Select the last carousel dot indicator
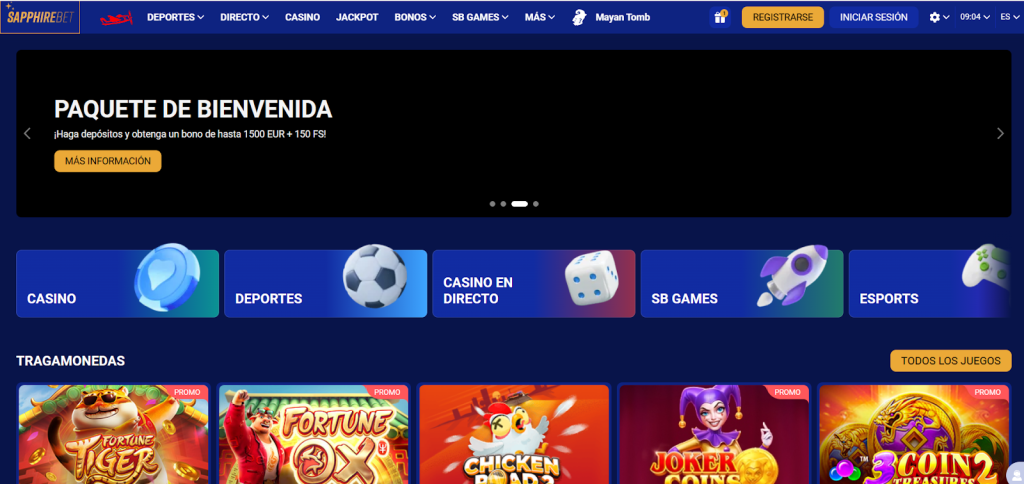Image resolution: width=1024 pixels, height=484 pixels. coord(536,204)
